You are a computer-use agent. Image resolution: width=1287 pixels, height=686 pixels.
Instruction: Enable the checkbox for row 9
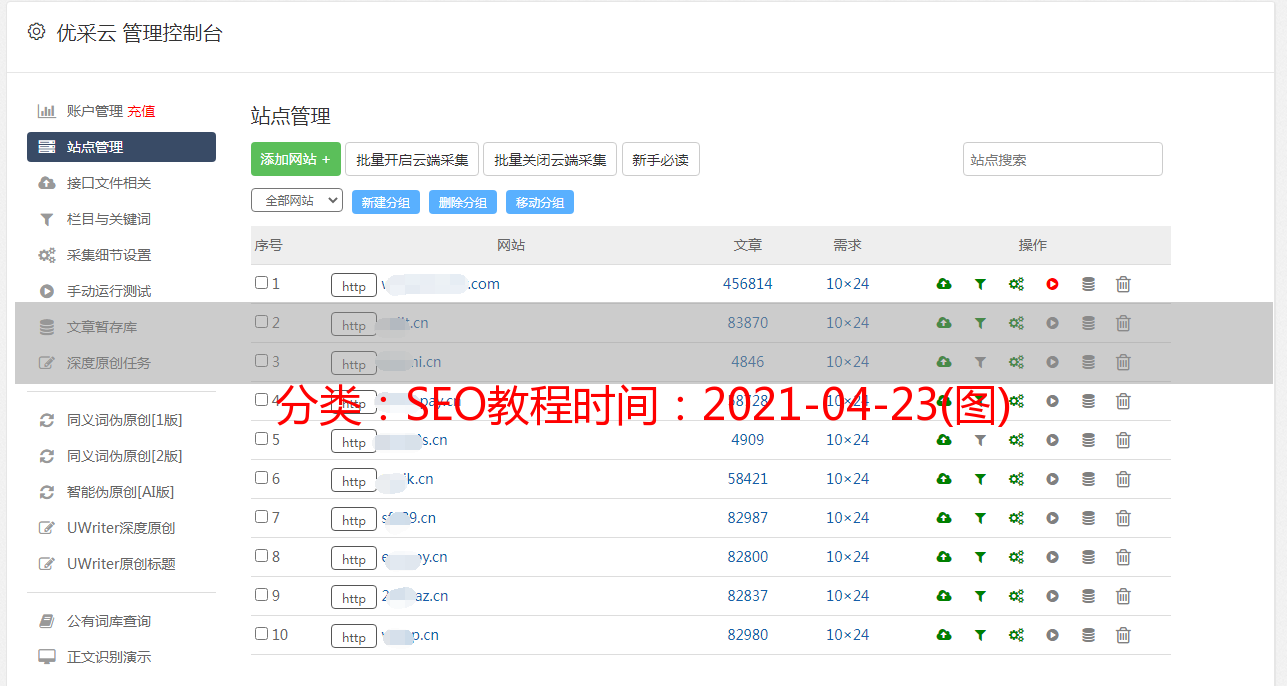point(261,595)
